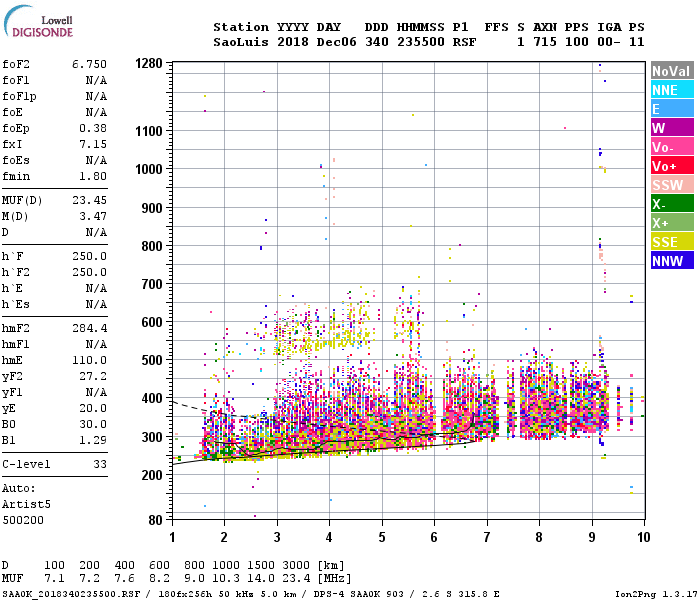Click the SAA0K_2018340235500.RSF file name

(x=71, y=594)
